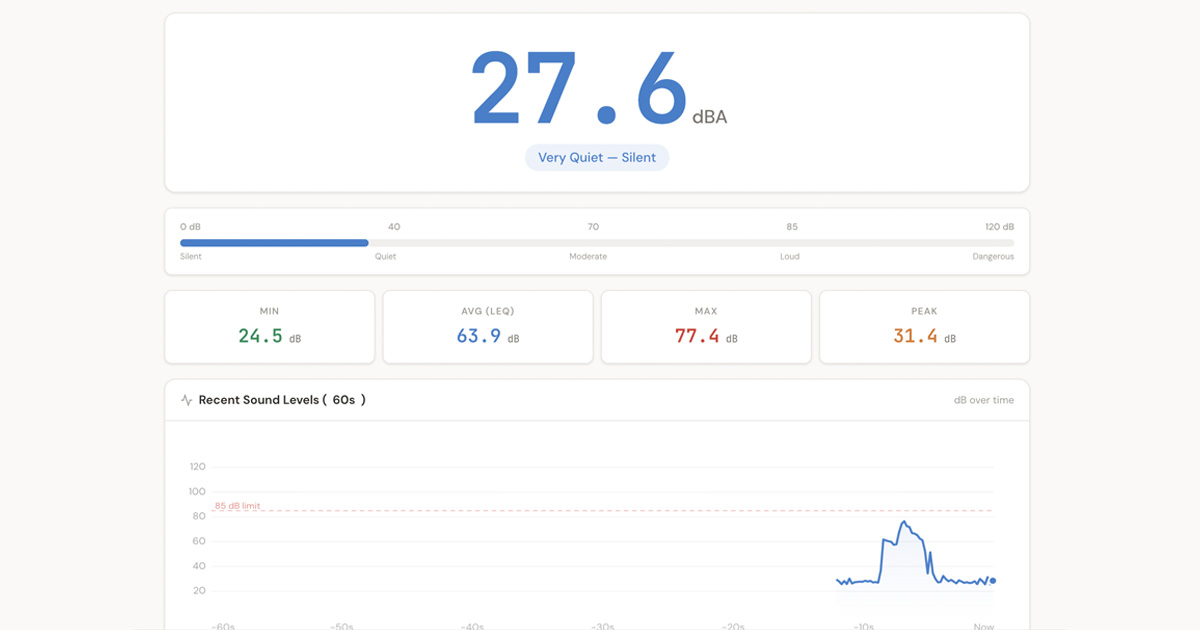Click the Quiet label under the scale
This screenshot has width=1200, height=630.
point(385,256)
